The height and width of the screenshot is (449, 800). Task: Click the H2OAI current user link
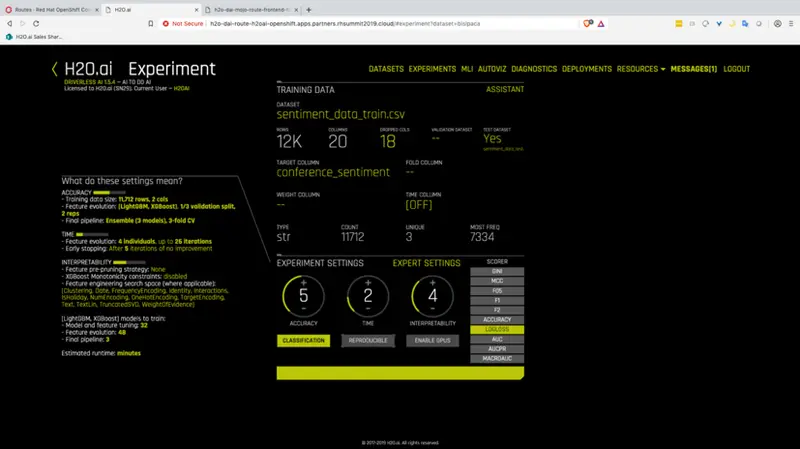pos(182,89)
